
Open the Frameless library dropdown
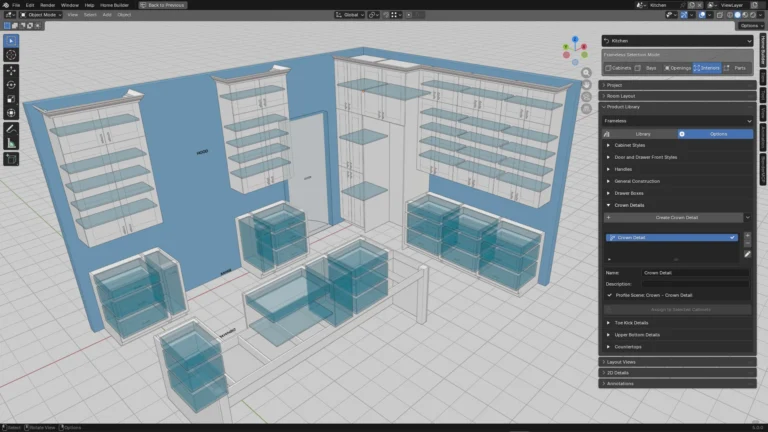tap(677, 121)
